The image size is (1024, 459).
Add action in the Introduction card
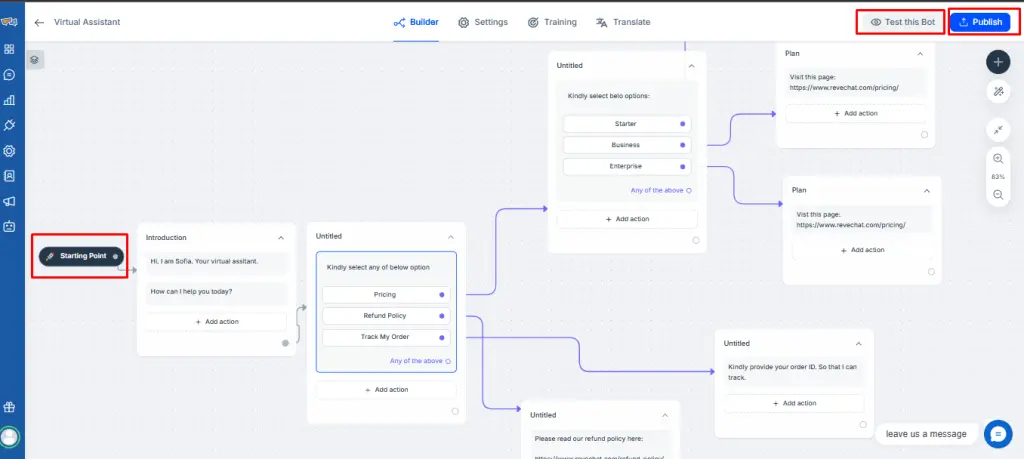(216, 322)
